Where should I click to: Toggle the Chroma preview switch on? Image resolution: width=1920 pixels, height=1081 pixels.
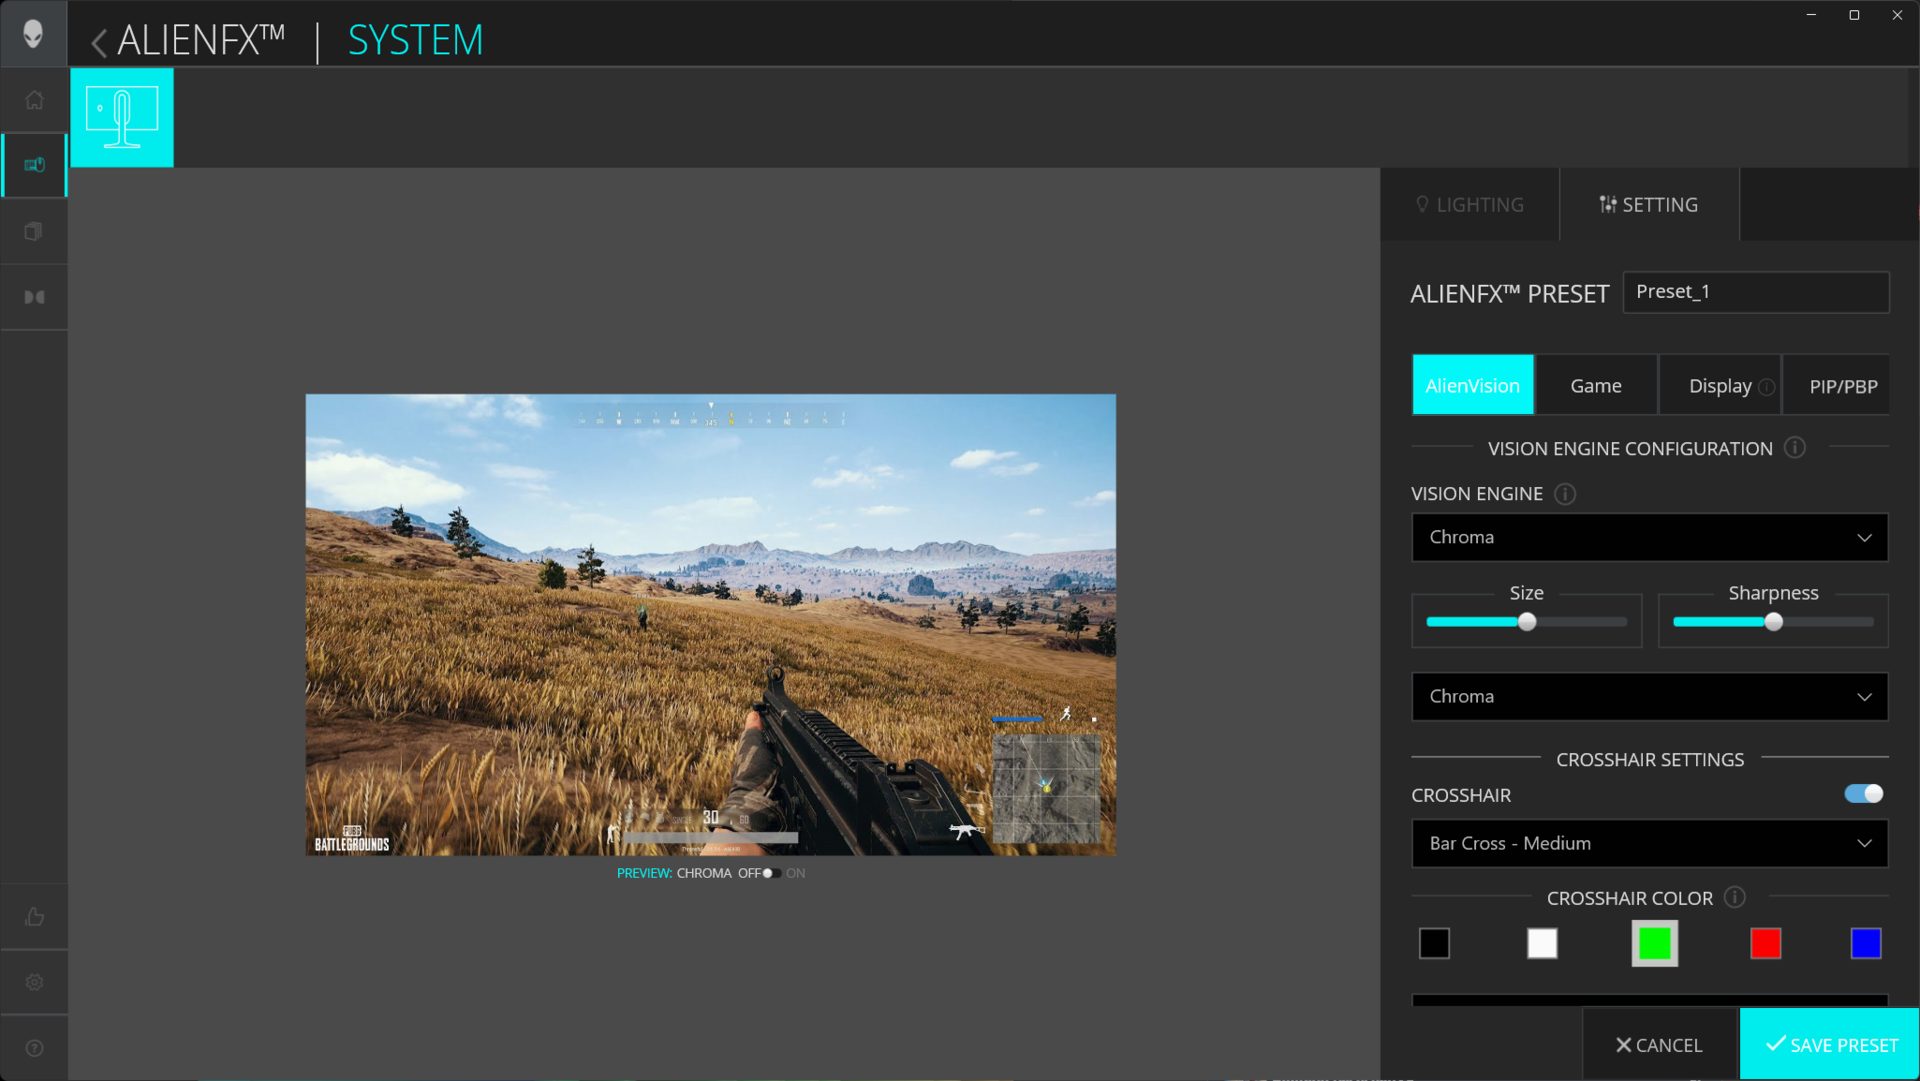coord(771,873)
